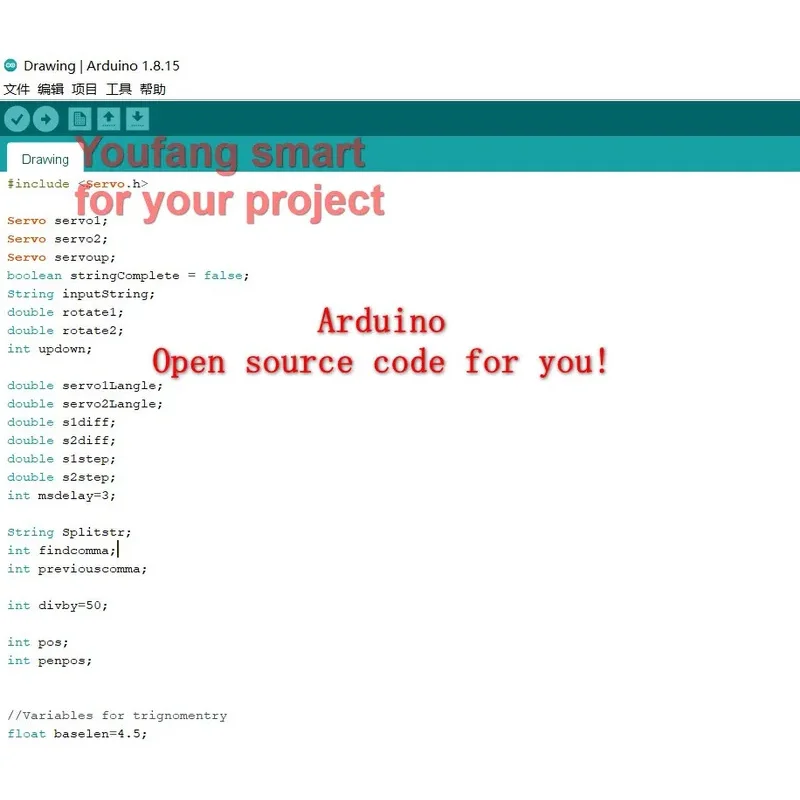Click the line 'Servo servoup;'
This screenshot has width=800, height=800.
coord(61,258)
